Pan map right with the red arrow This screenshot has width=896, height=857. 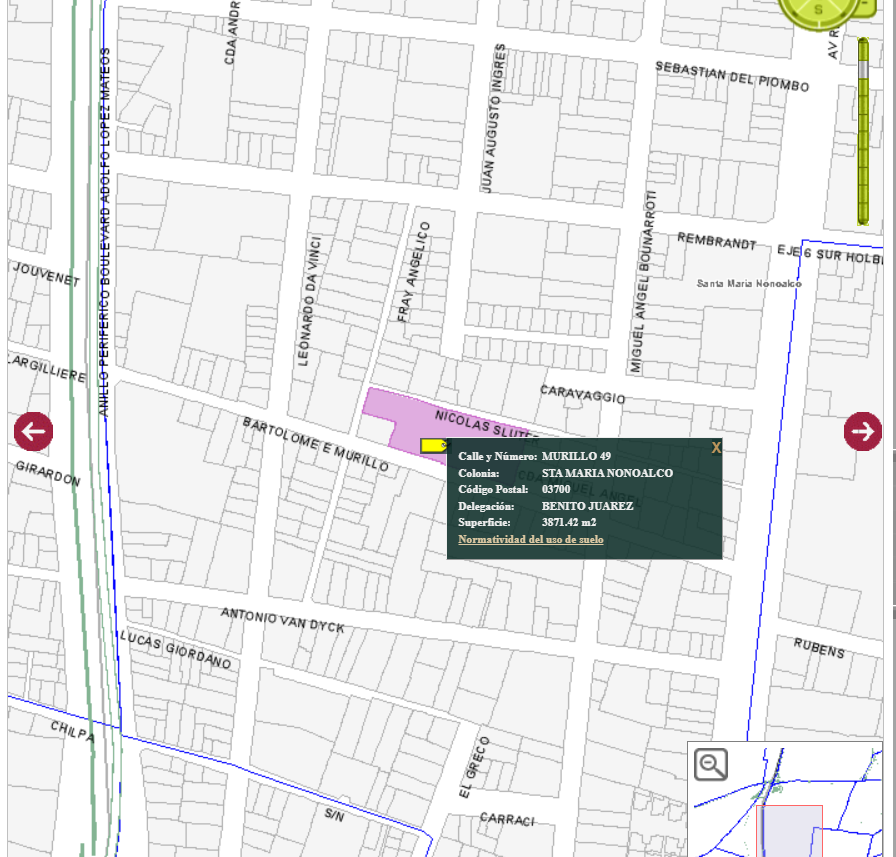863,431
